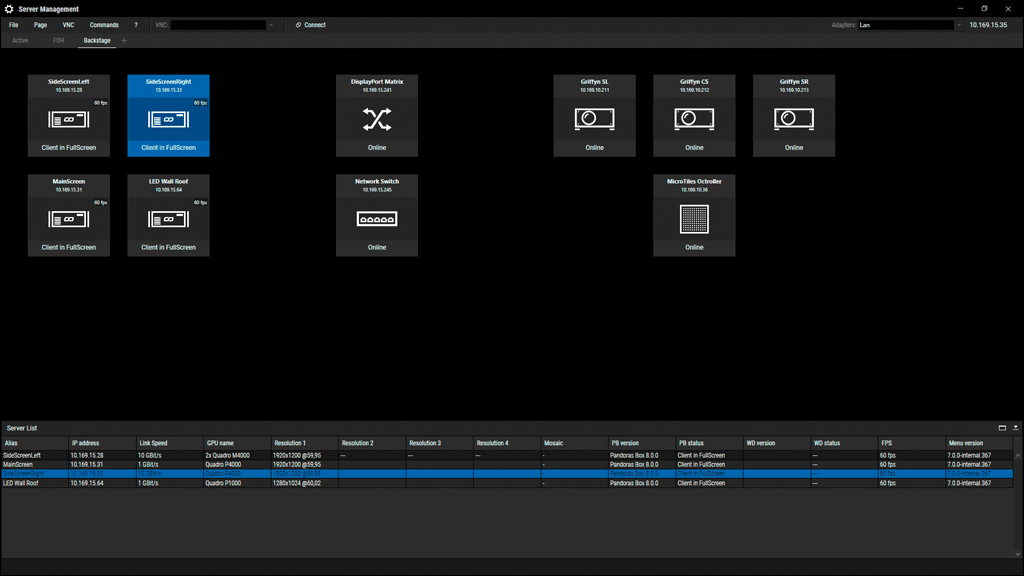The height and width of the screenshot is (576, 1024).
Task: Click the Network Switch device icon
Action: (x=376, y=219)
